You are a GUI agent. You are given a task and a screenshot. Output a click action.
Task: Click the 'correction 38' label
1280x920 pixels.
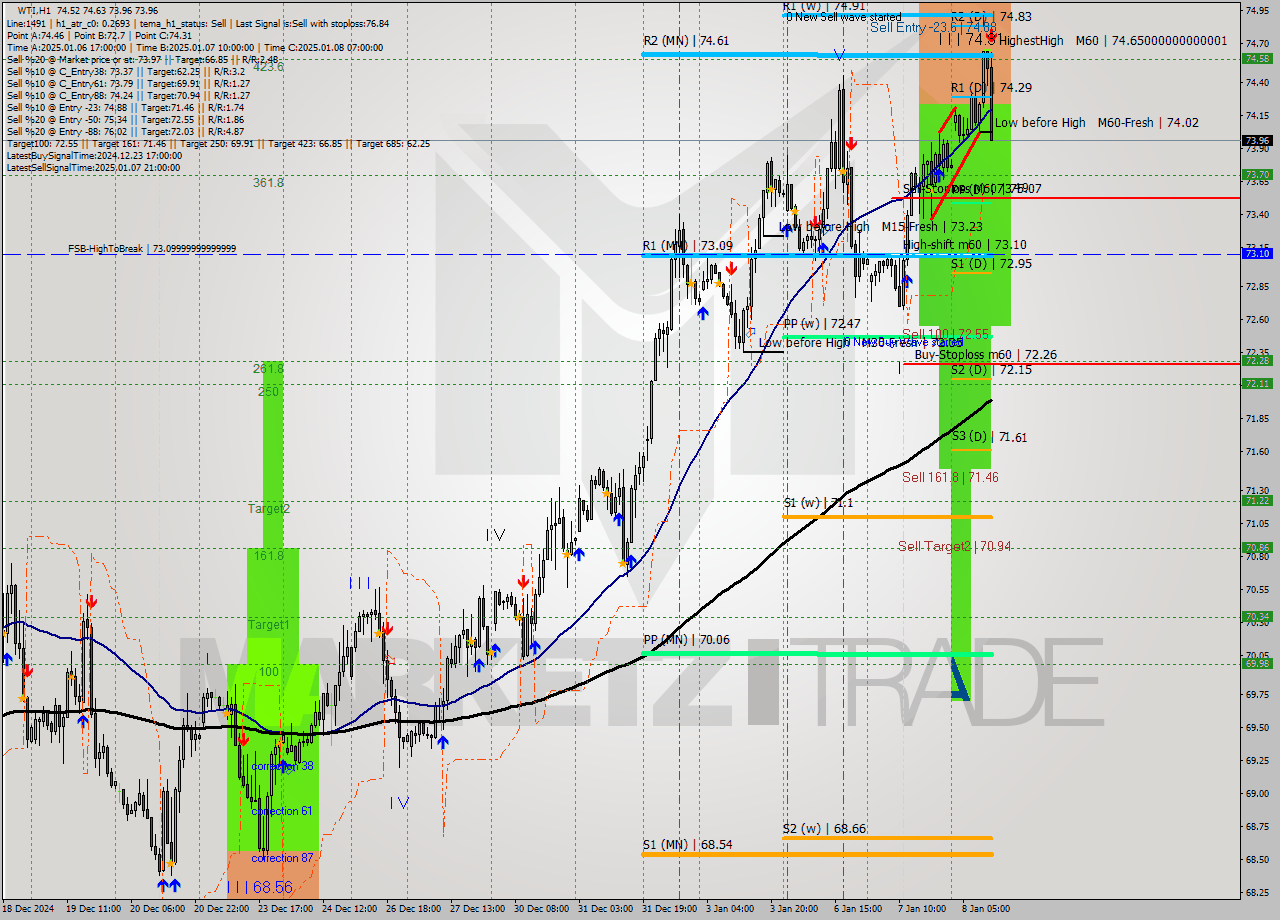(x=282, y=766)
